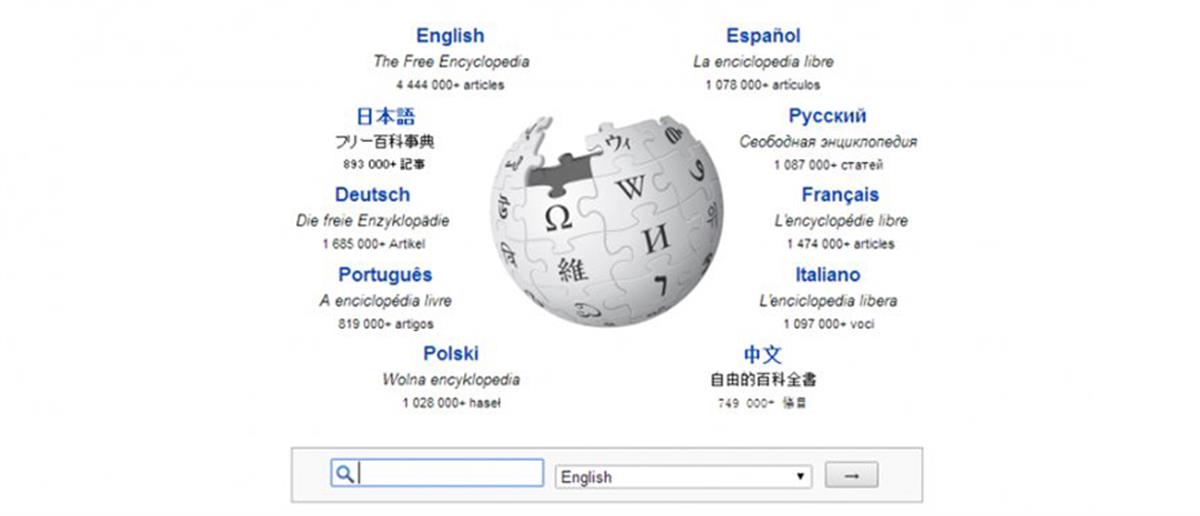
Task: Click 'Die freie Enzyklopädie' subtitle text
Action: tap(372, 221)
